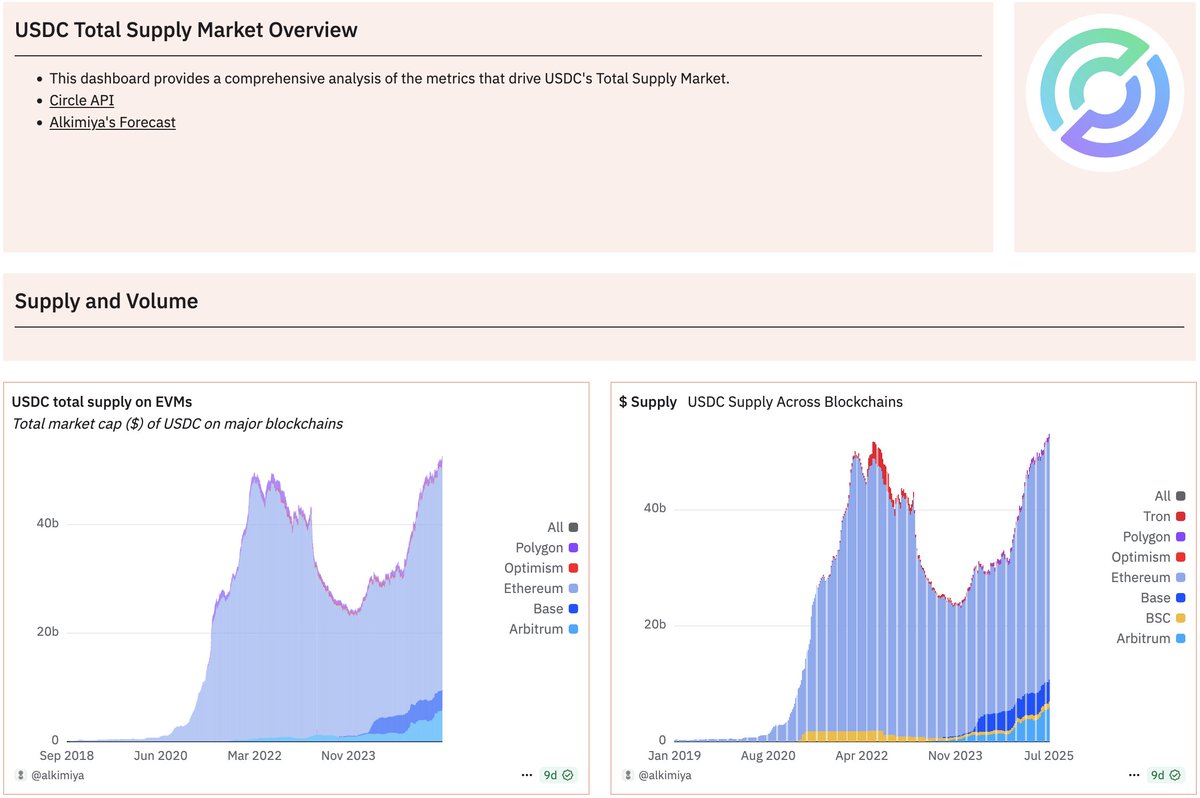Open the three-dot menu on the EVMs supply chart
The image size is (1200, 798).
coord(527,775)
